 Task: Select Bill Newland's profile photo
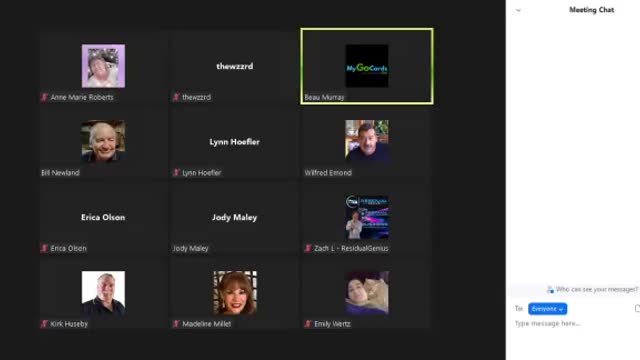pyautogui.click(x=103, y=142)
